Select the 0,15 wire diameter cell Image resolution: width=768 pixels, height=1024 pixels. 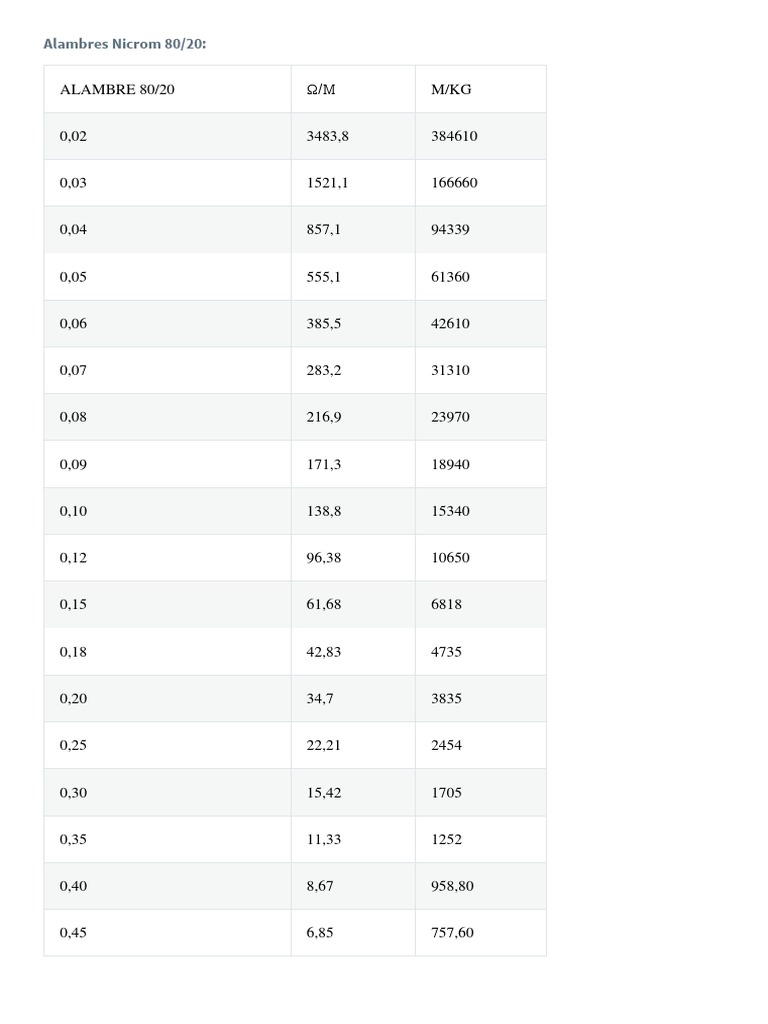point(74,604)
